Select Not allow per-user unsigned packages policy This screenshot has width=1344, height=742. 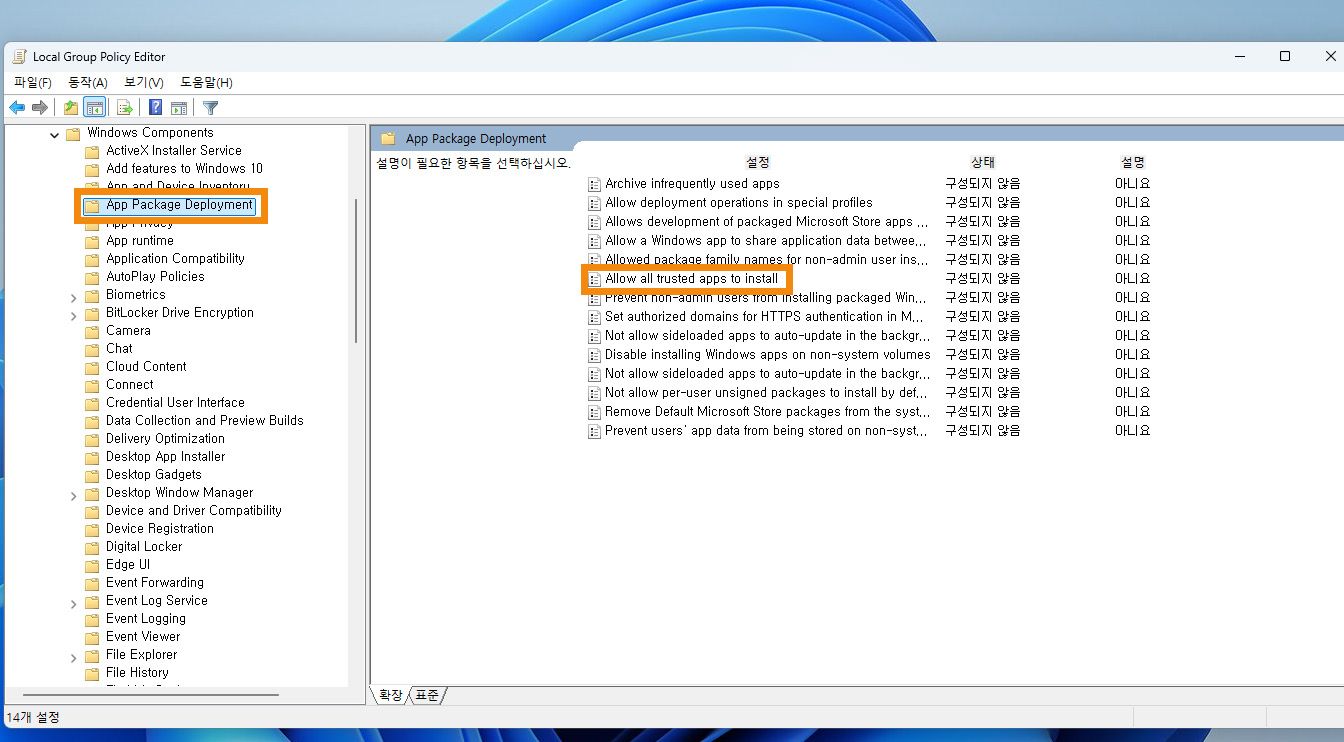coord(767,393)
